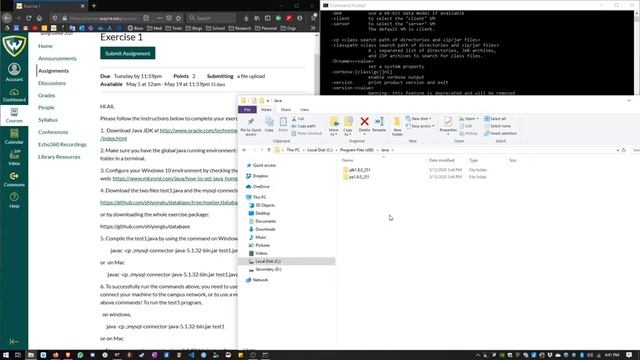The width and height of the screenshot is (640, 360).
Task: Bookmark this page with the star
Action: click(178, 18)
